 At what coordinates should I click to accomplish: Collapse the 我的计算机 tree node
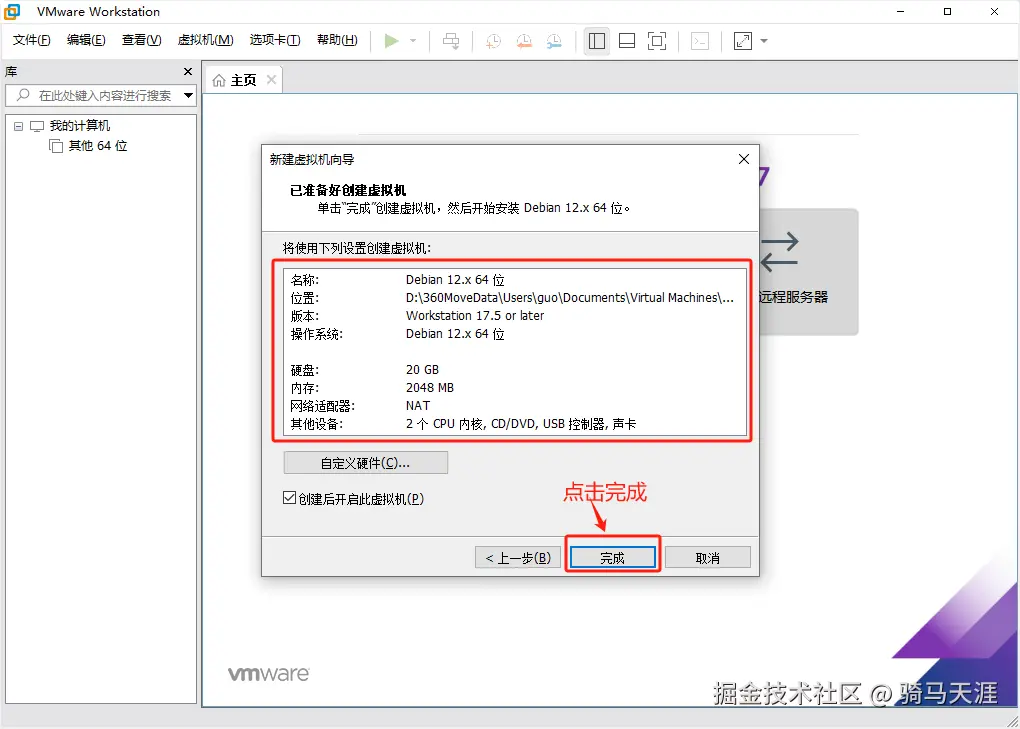pos(18,126)
